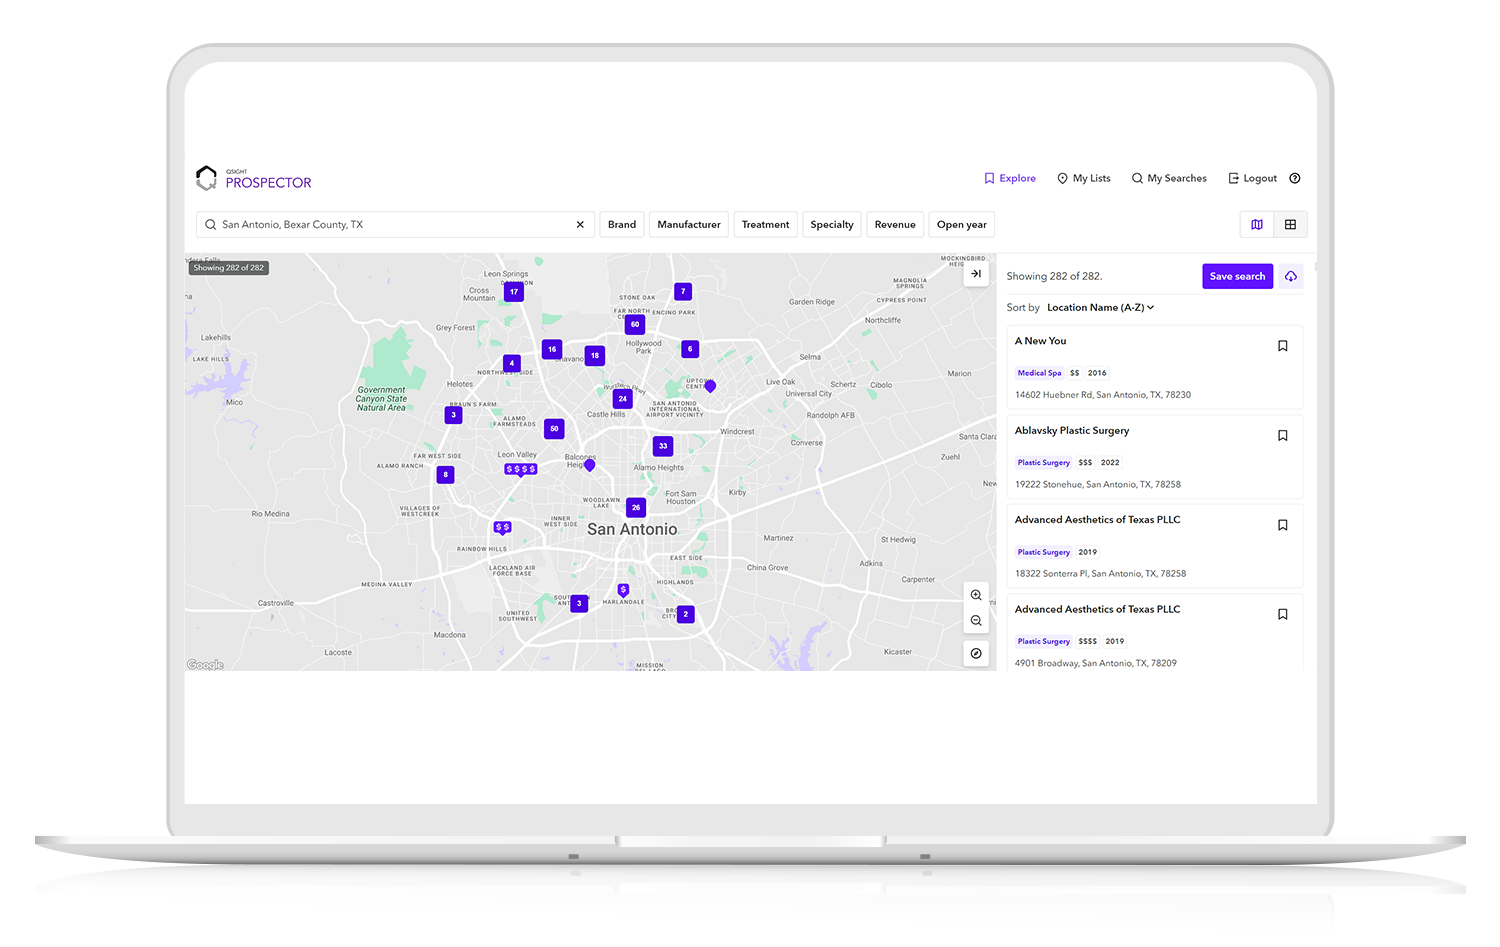The image size is (1500, 947).
Task: Click the Save search button
Action: click(1237, 276)
